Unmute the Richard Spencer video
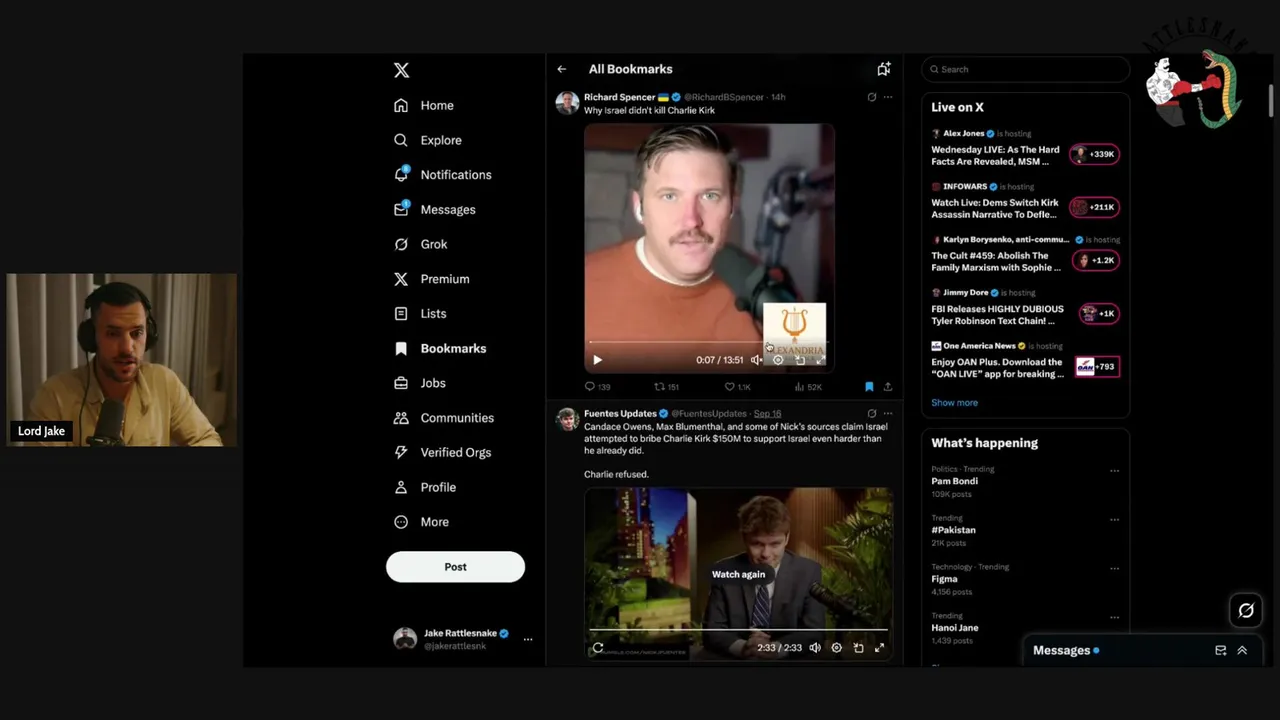This screenshot has width=1280, height=720. coord(756,360)
